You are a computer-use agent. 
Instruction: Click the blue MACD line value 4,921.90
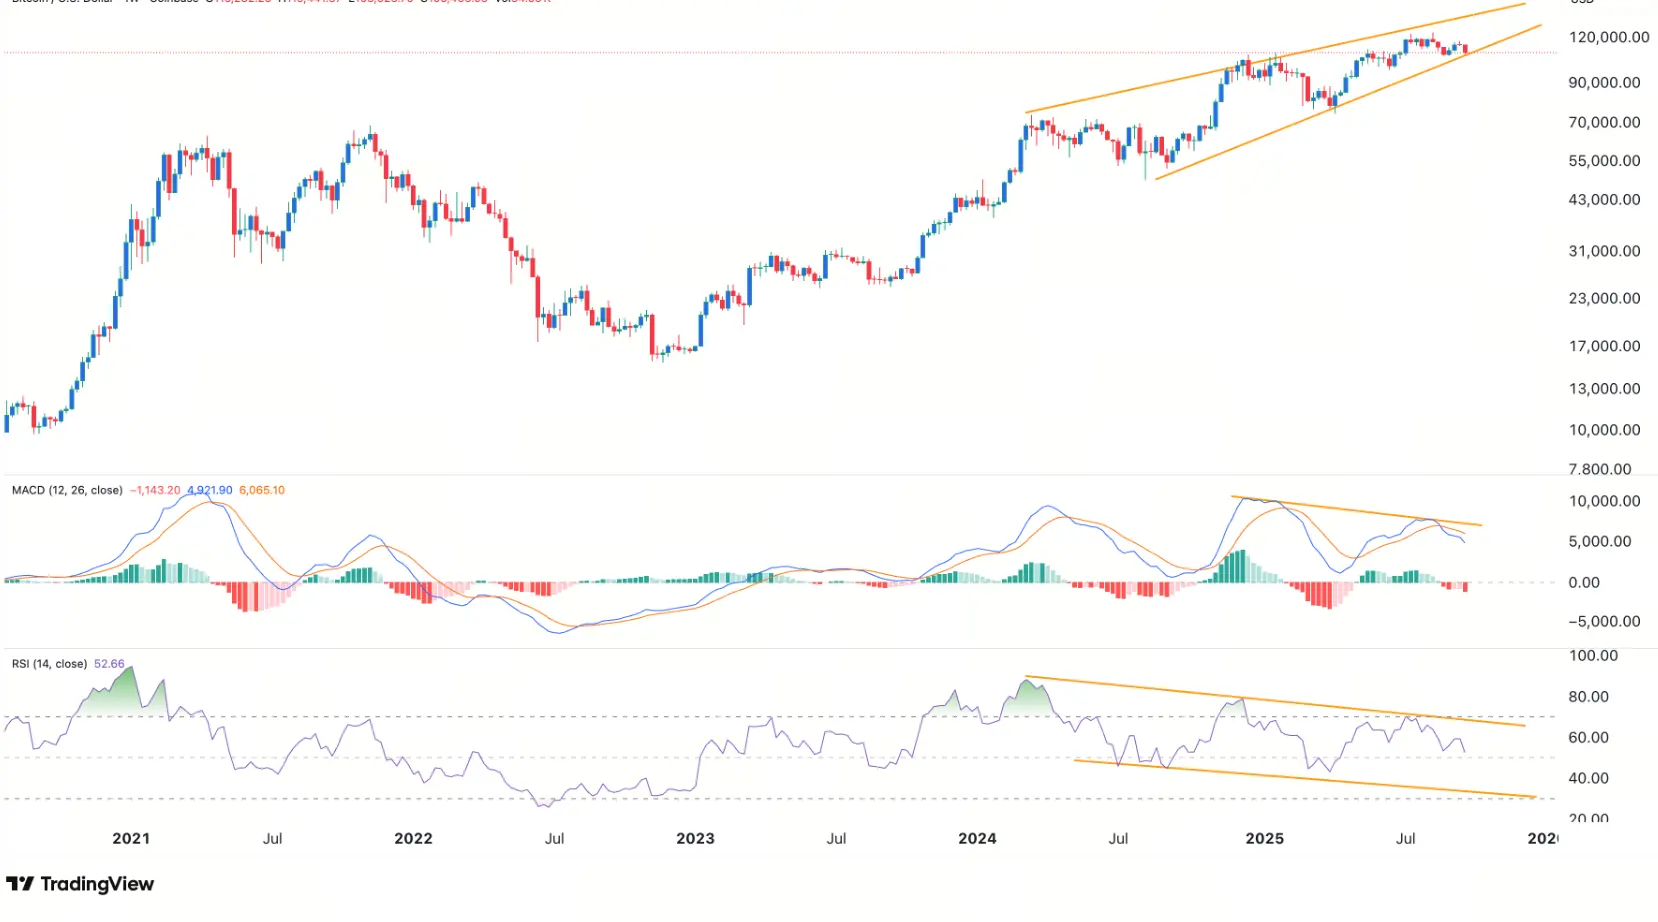[210, 490]
